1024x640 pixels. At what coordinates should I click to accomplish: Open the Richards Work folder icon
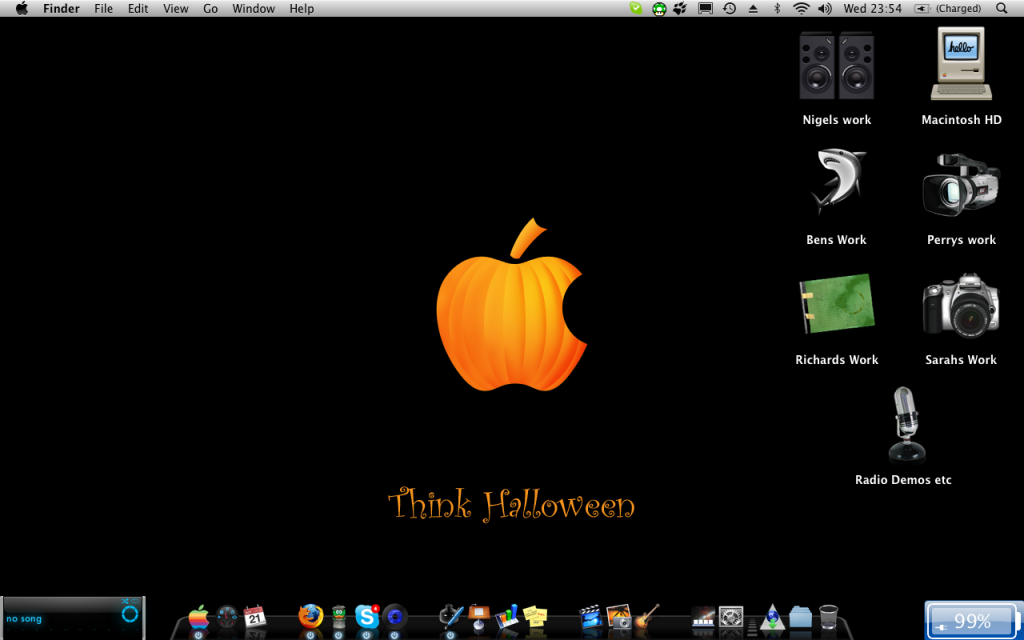837,304
